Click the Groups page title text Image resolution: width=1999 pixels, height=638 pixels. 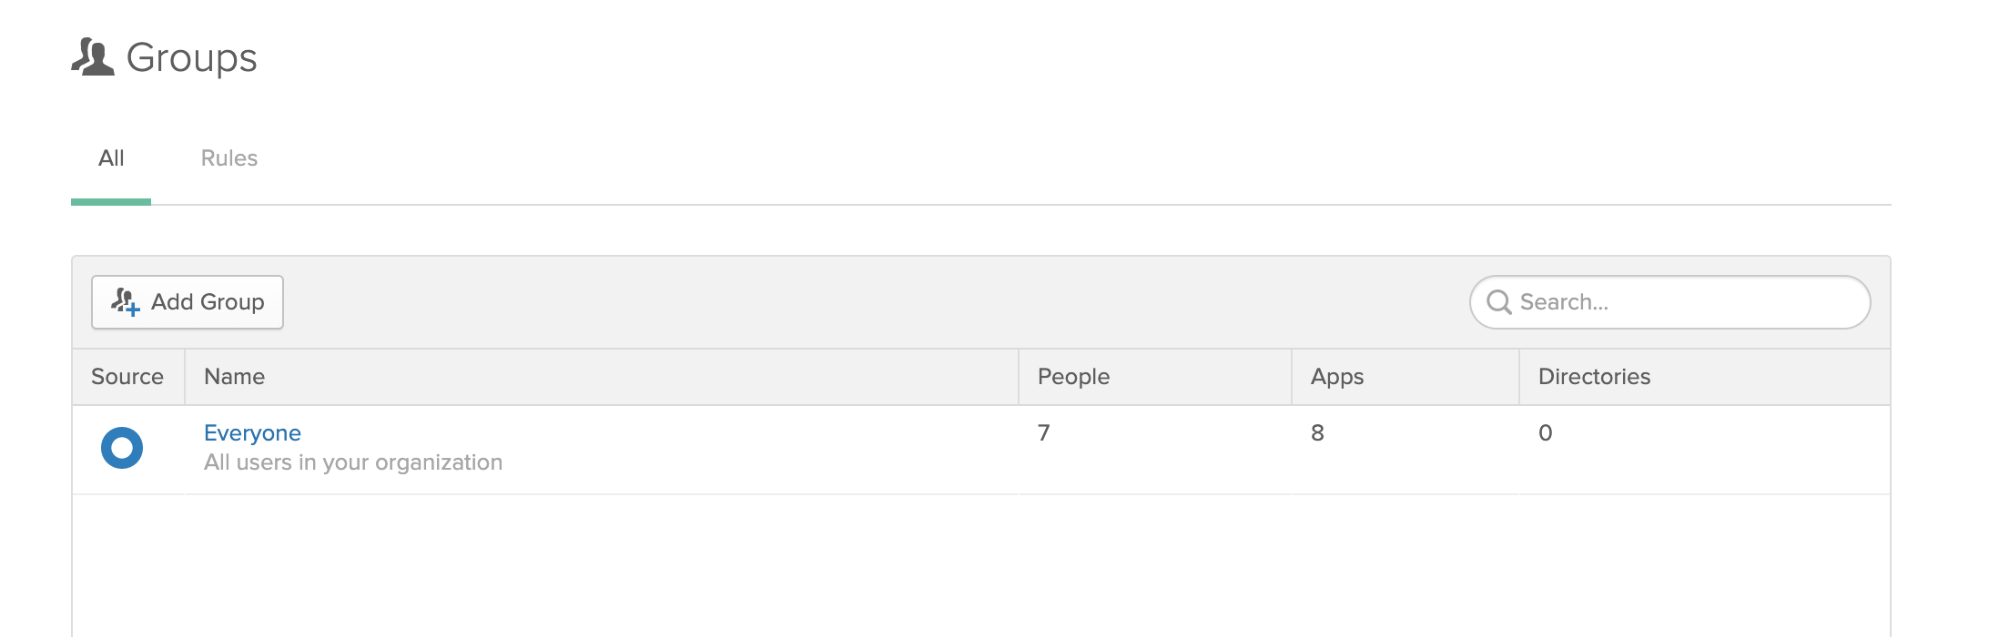point(191,58)
